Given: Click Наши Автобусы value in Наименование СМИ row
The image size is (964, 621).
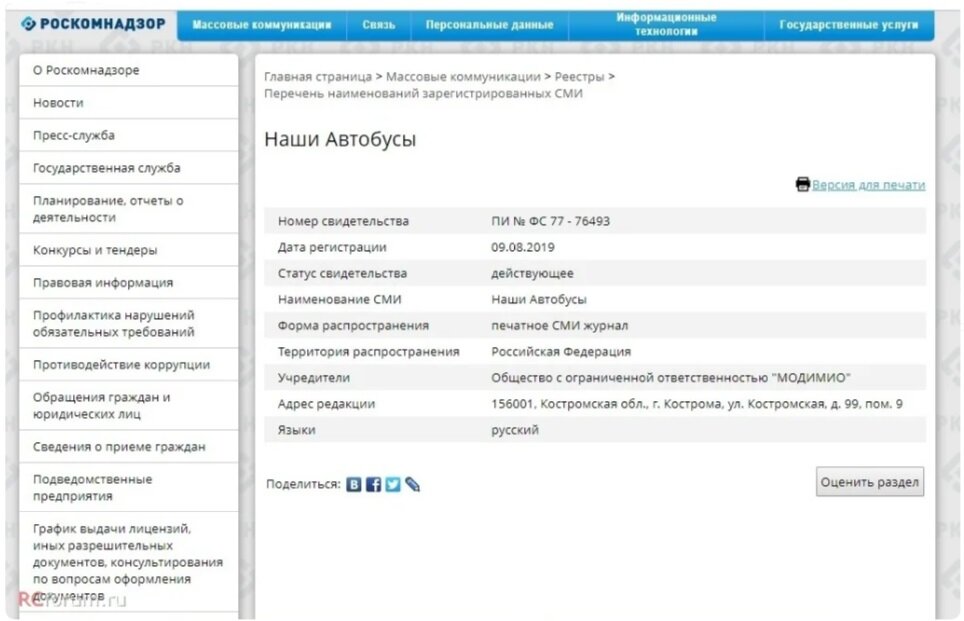Looking at the screenshot, I should pyautogui.click(x=539, y=299).
